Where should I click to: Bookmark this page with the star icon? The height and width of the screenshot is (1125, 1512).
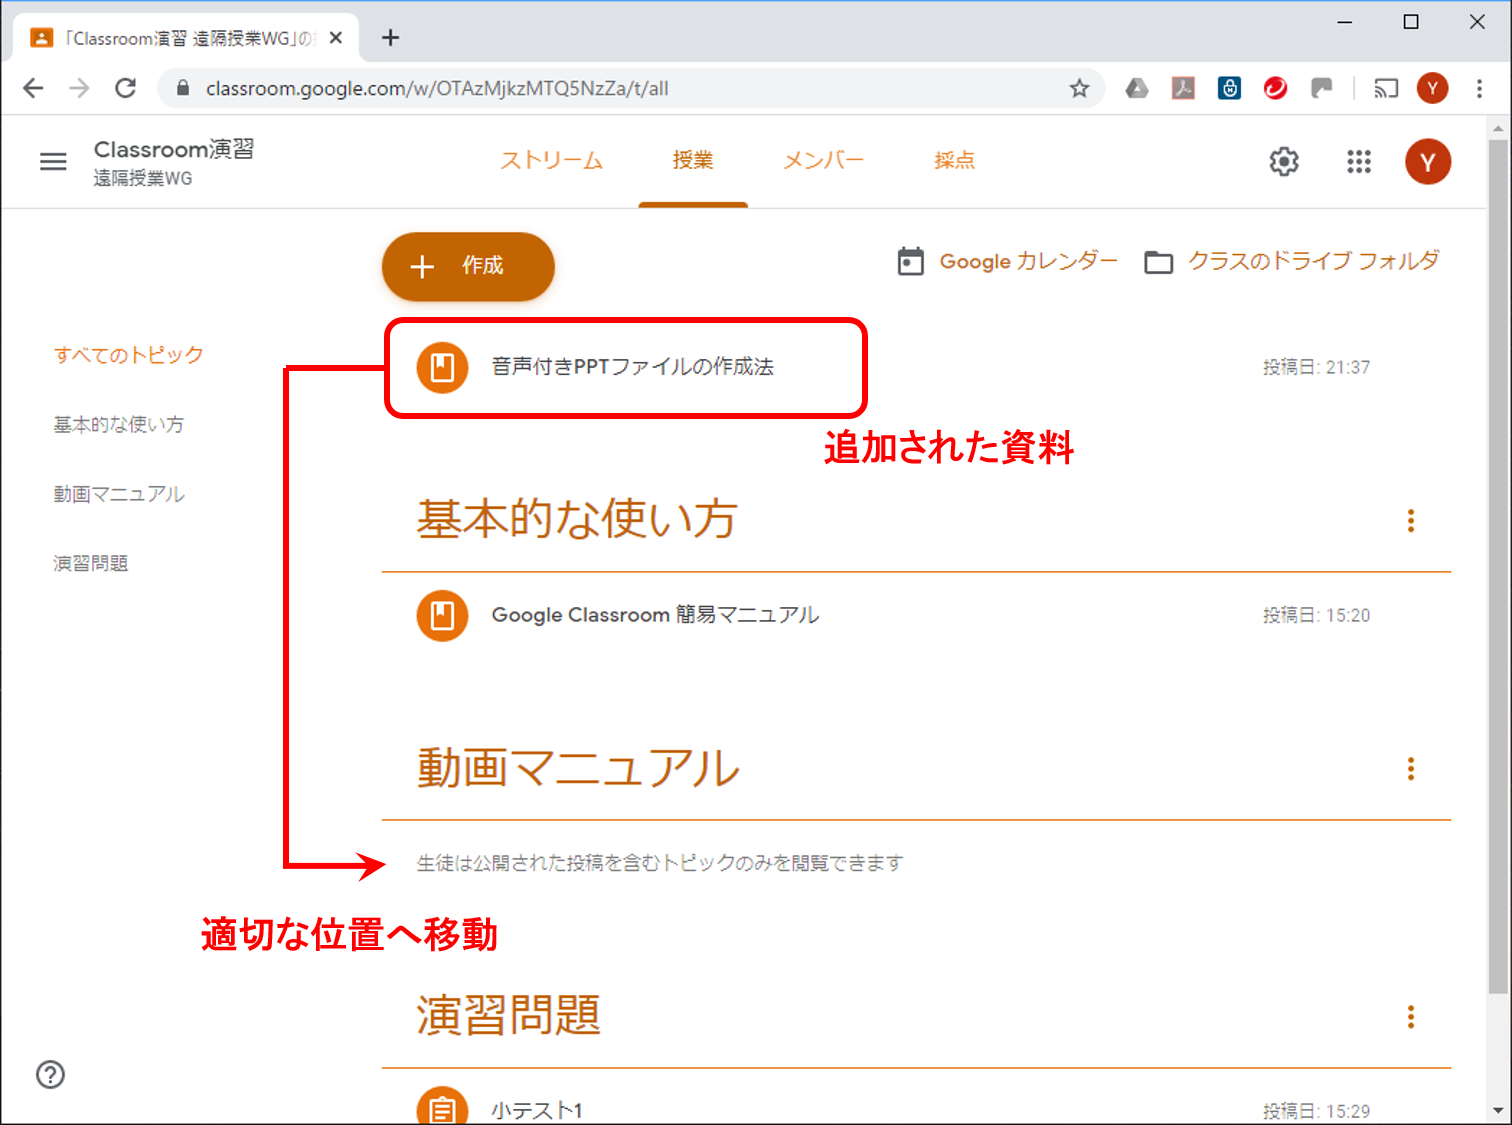[1079, 88]
